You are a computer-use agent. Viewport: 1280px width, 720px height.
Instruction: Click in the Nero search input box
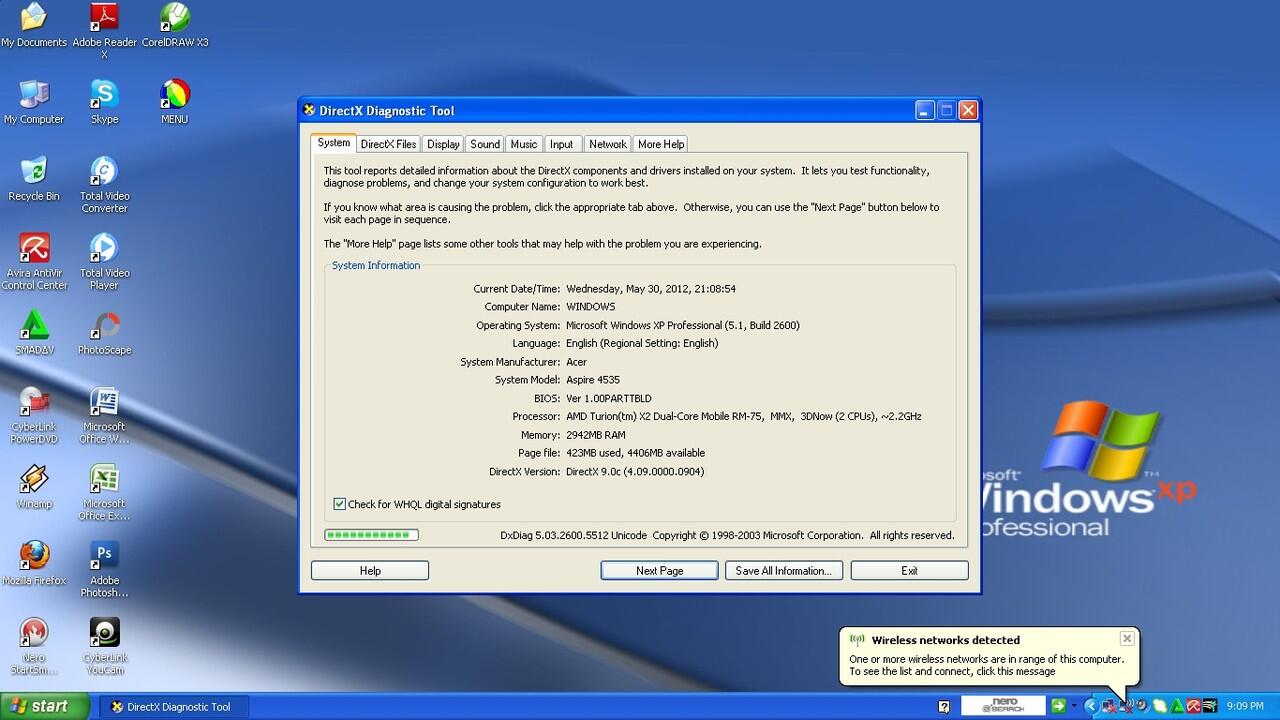click(x=1003, y=706)
